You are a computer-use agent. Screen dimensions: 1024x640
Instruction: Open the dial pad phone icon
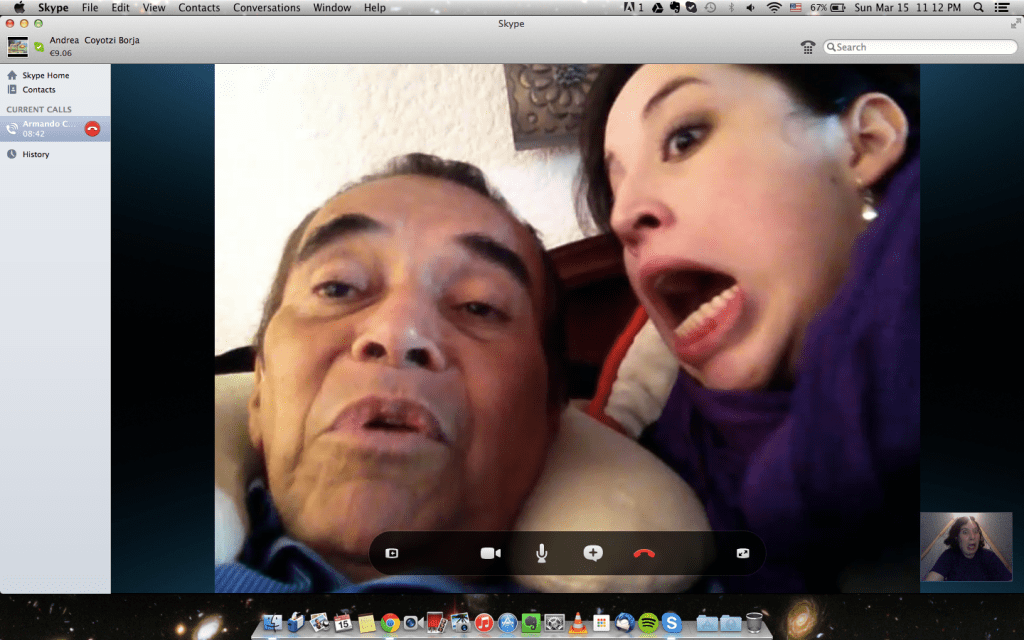[808, 47]
